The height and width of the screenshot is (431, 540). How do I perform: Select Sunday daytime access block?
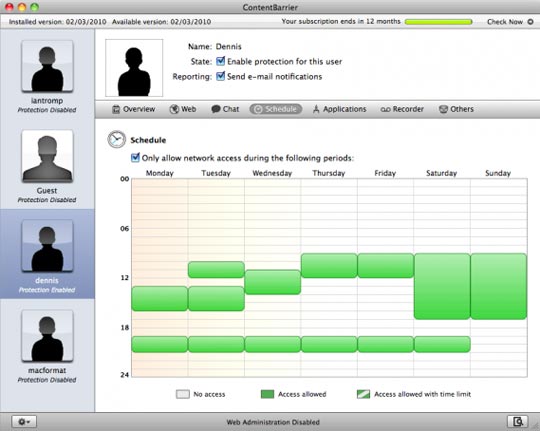[499, 286]
